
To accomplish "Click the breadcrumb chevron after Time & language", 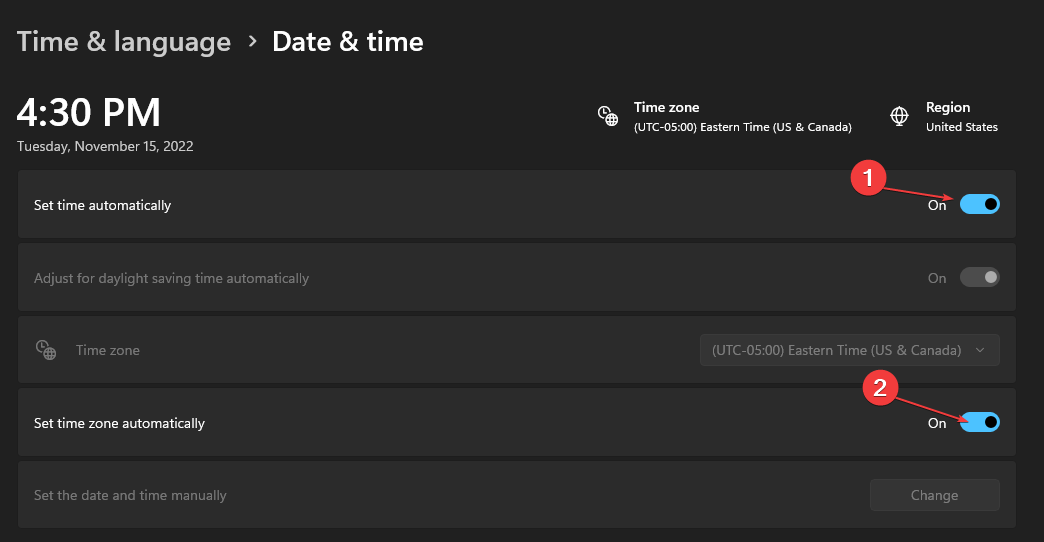I will 252,42.
